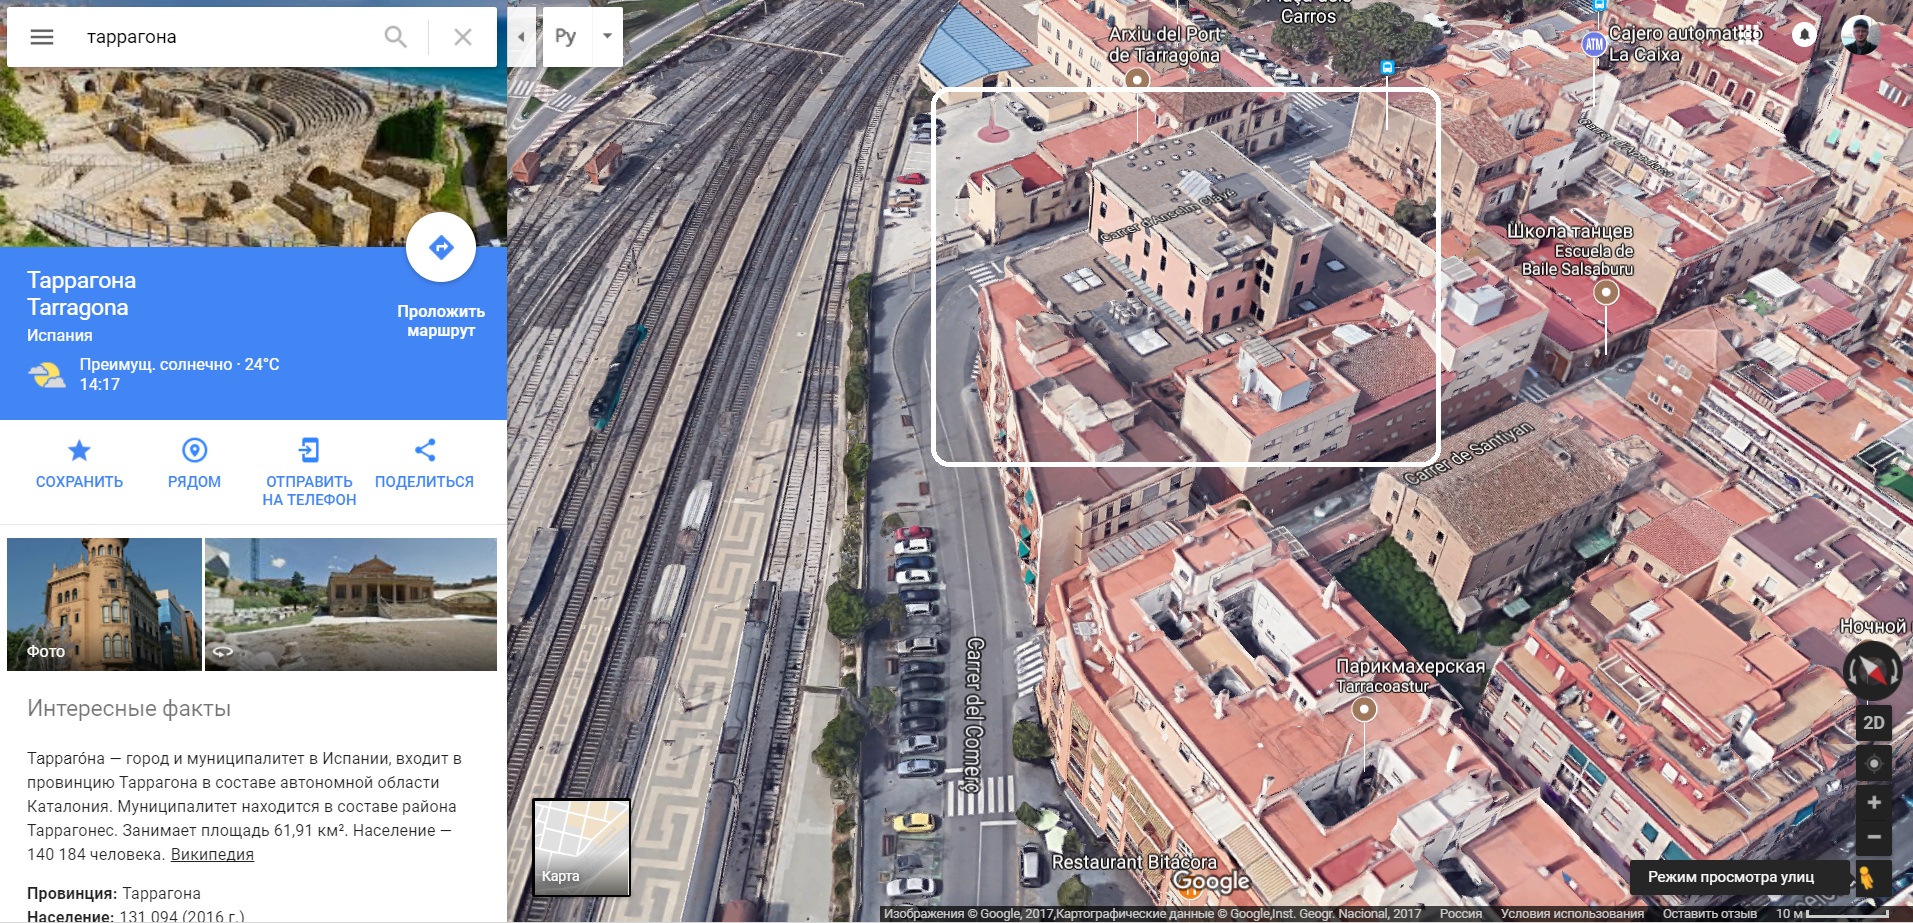Click the bus stop icon near Arxiu del Port
Image resolution: width=1913 pixels, height=923 pixels.
click(x=1387, y=67)
